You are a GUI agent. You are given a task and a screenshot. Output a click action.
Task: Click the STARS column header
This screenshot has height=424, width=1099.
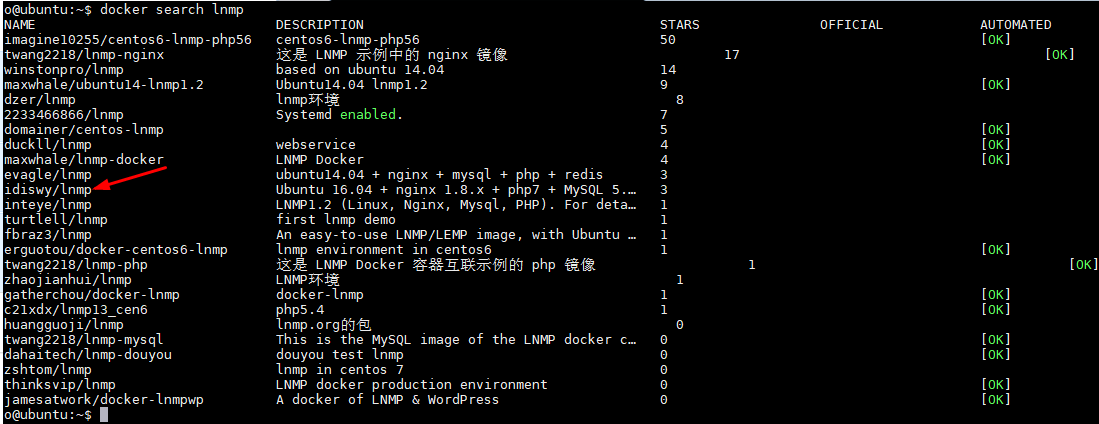tap(680, 25)
